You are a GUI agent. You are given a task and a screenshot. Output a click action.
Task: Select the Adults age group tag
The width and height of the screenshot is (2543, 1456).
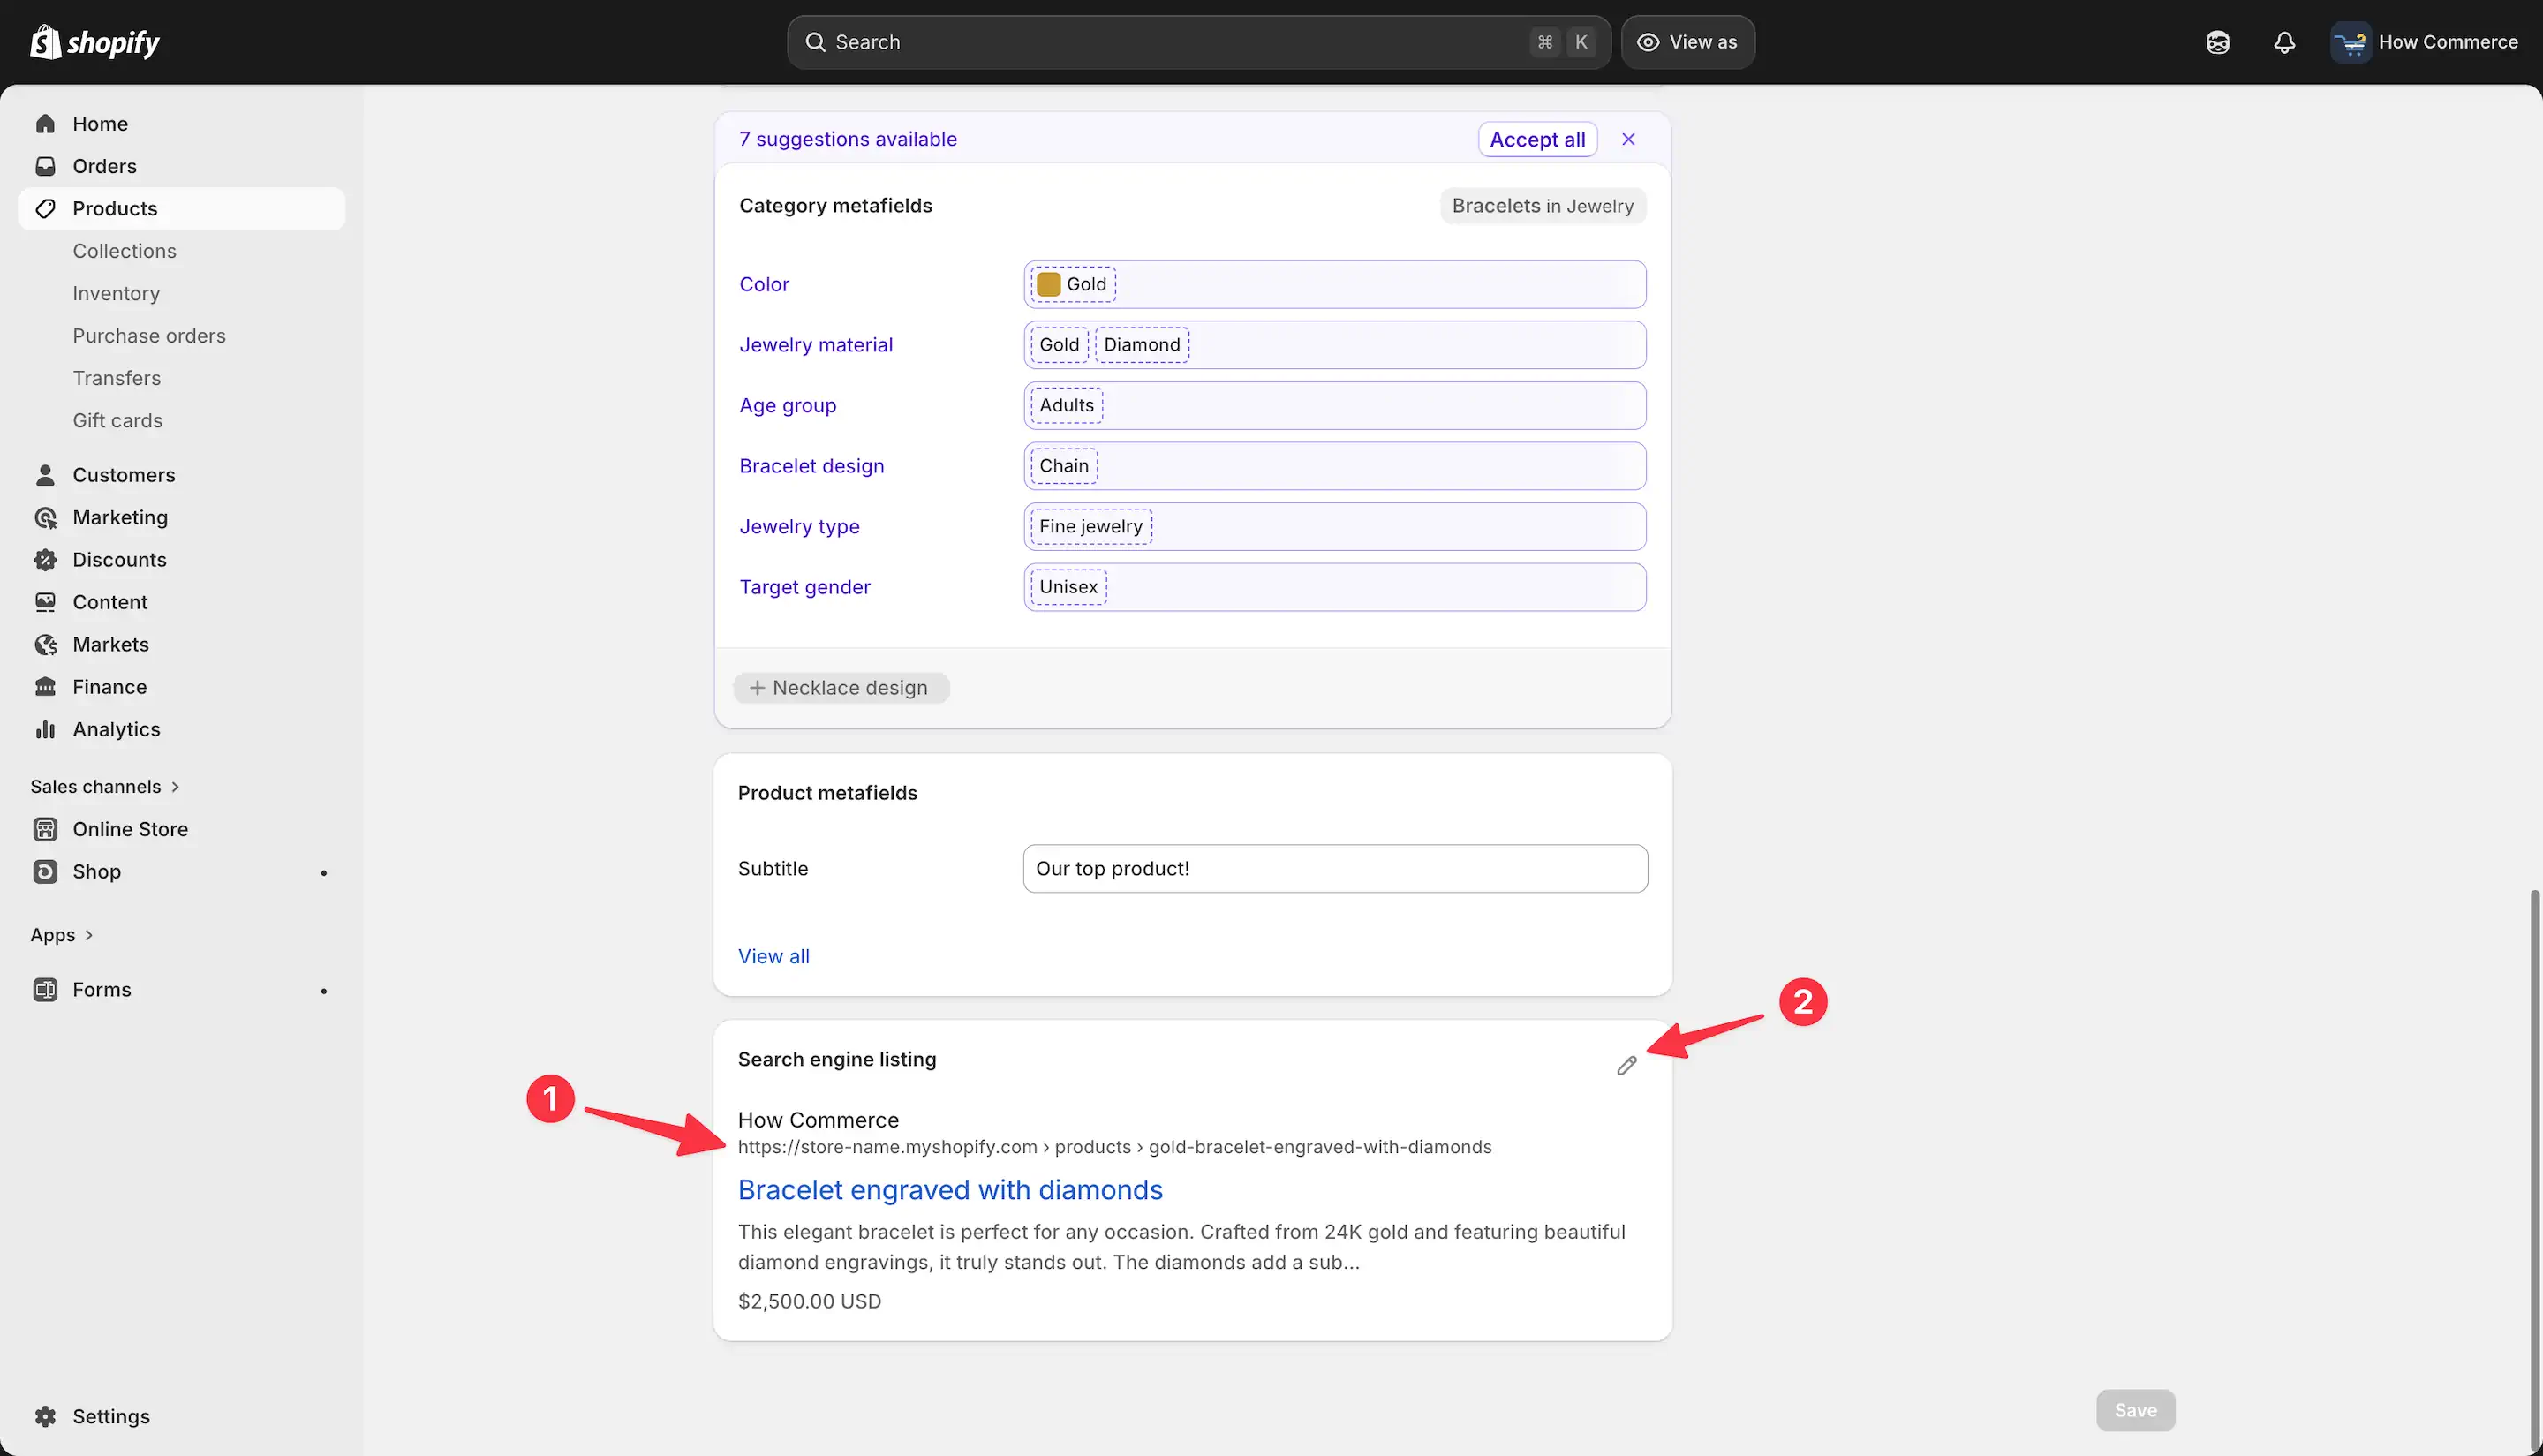point(1067,406)
